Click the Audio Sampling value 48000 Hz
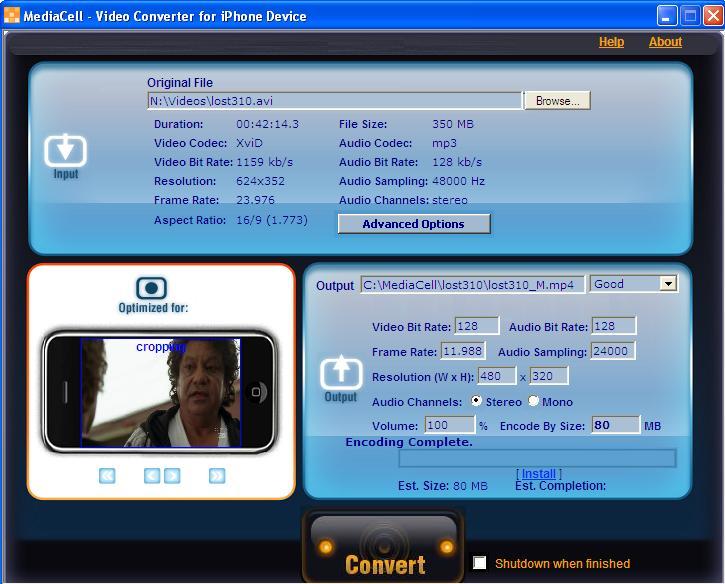This screenshot has width=725, height=584. tap(458, 181)
